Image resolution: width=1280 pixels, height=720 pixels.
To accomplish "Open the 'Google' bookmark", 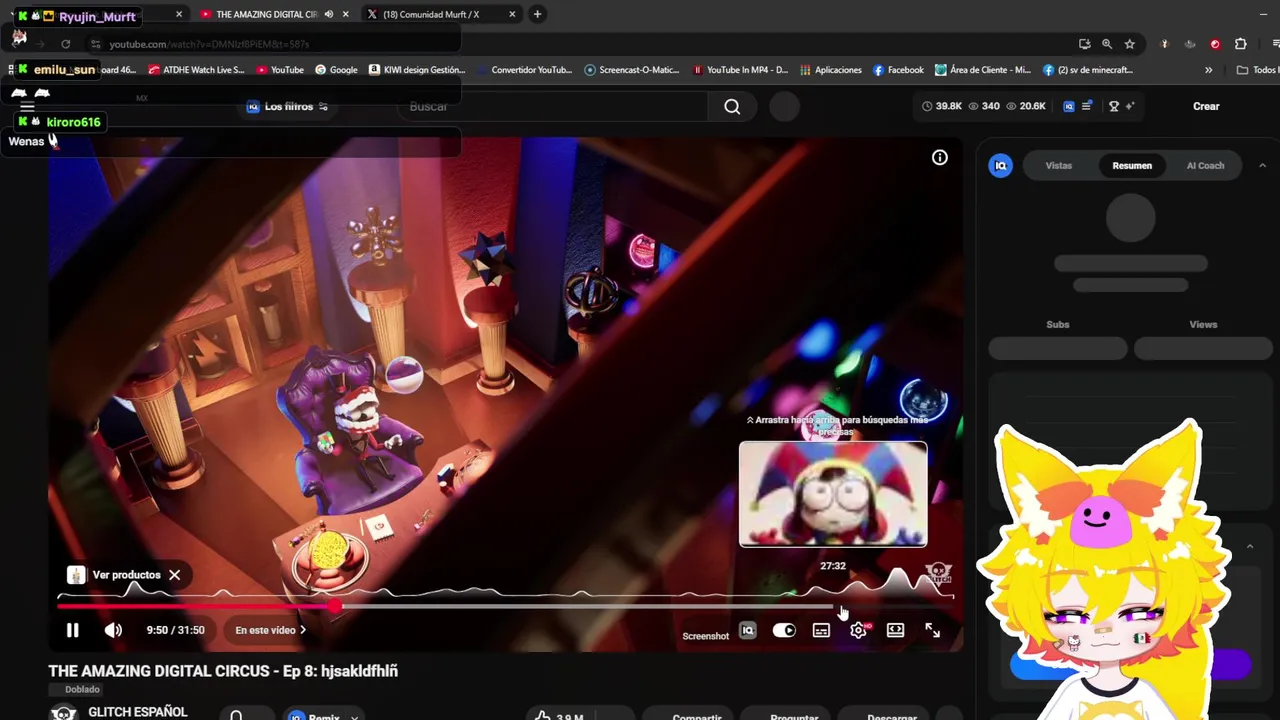I will pos(336,70).
